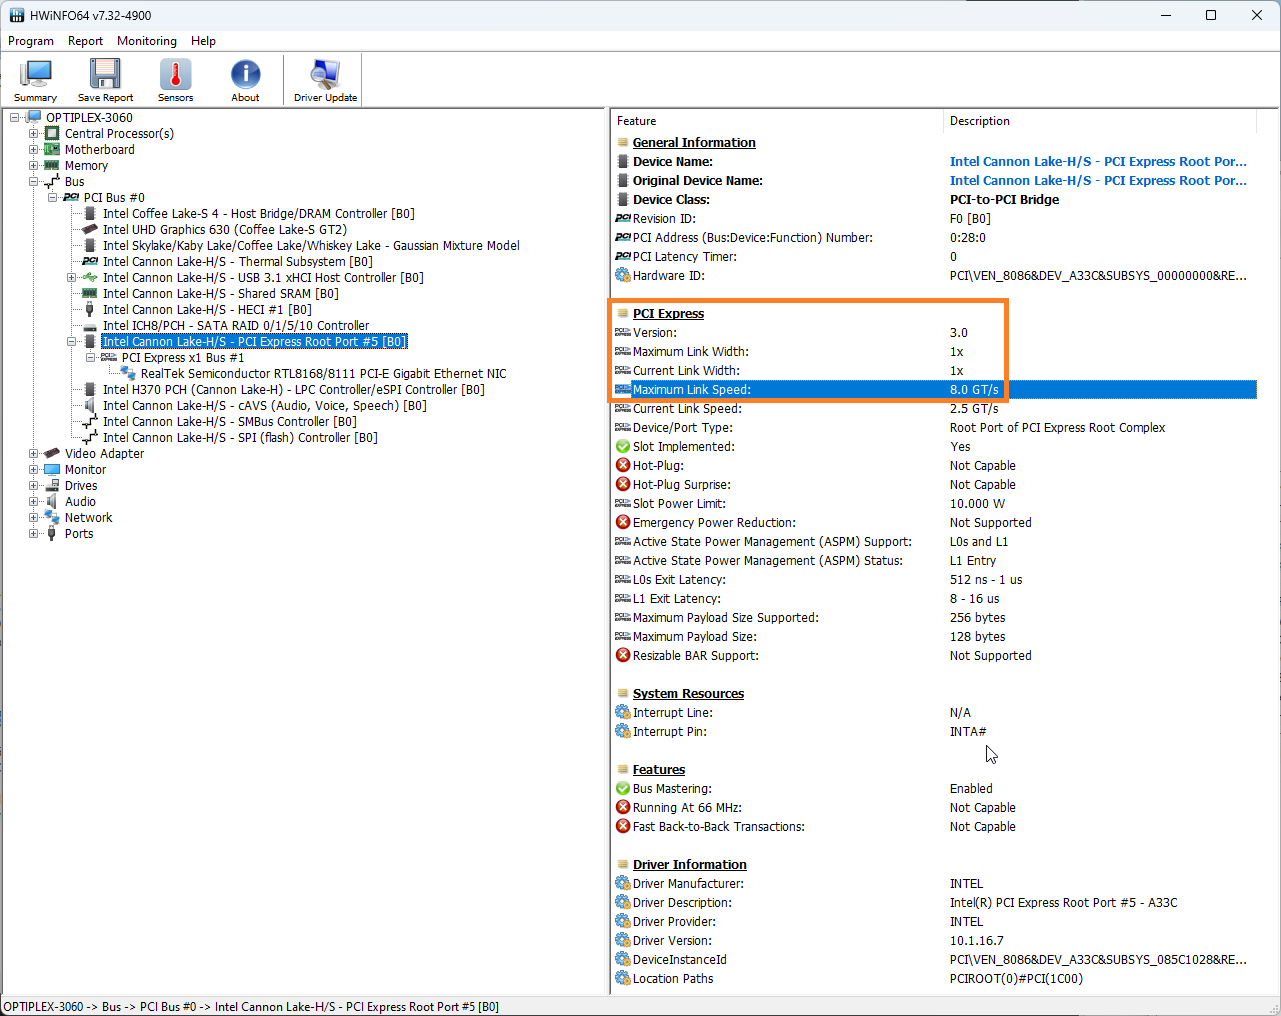Click the PCI Address row PCI icon
The width and height of the screenshot is (1281, 1016).
click(623, 237)
